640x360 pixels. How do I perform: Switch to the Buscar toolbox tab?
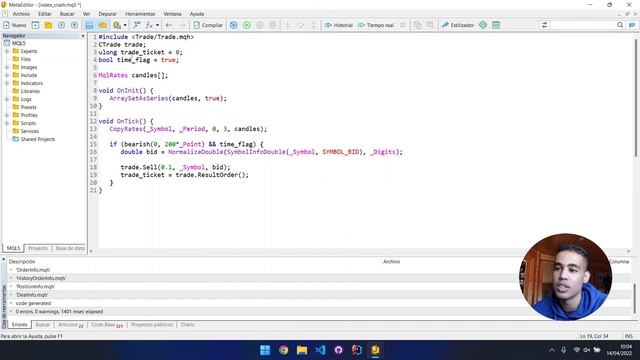tap(42, 325)
